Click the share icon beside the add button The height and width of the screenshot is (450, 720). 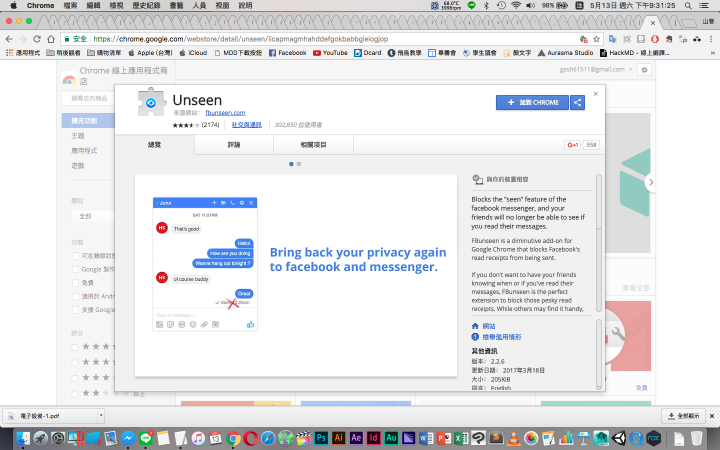(578, 102)
